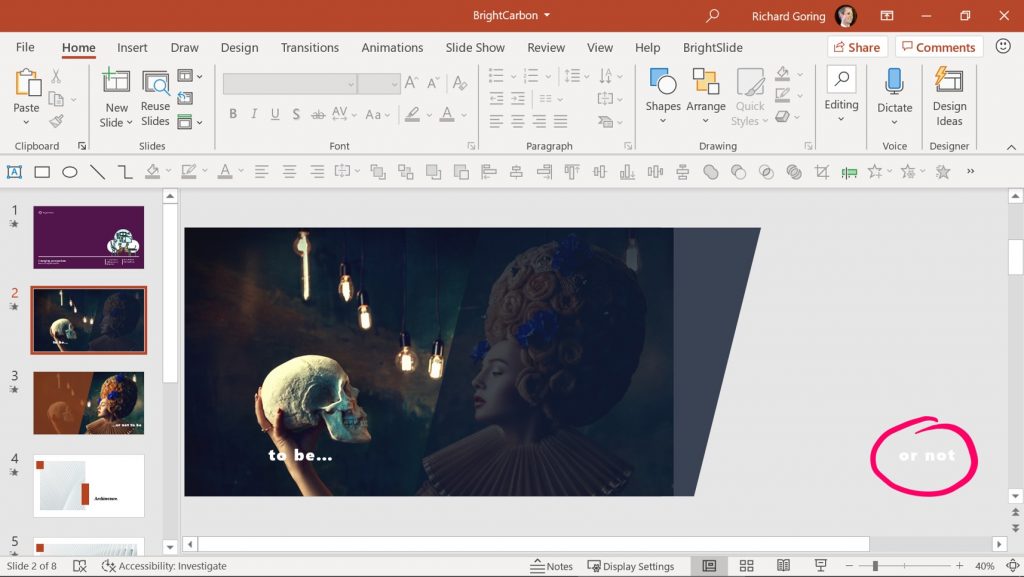1024x577 pixels.
Task: Open Font dialog launcher
Action: tap(471, 146)
